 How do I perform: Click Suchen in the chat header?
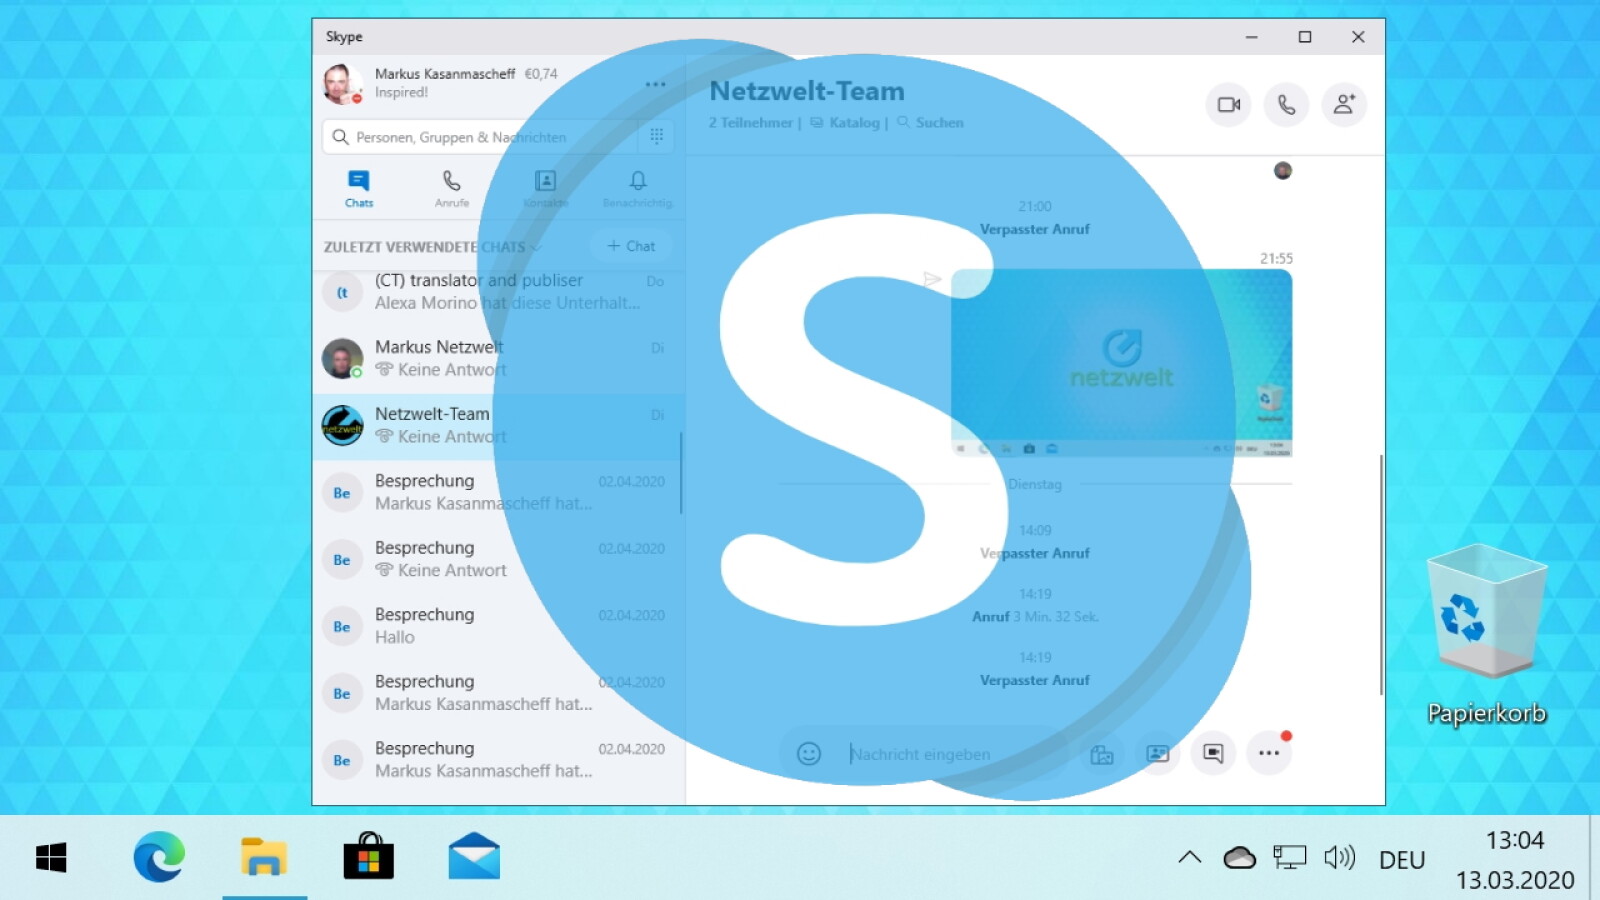(x=931, y=123)
